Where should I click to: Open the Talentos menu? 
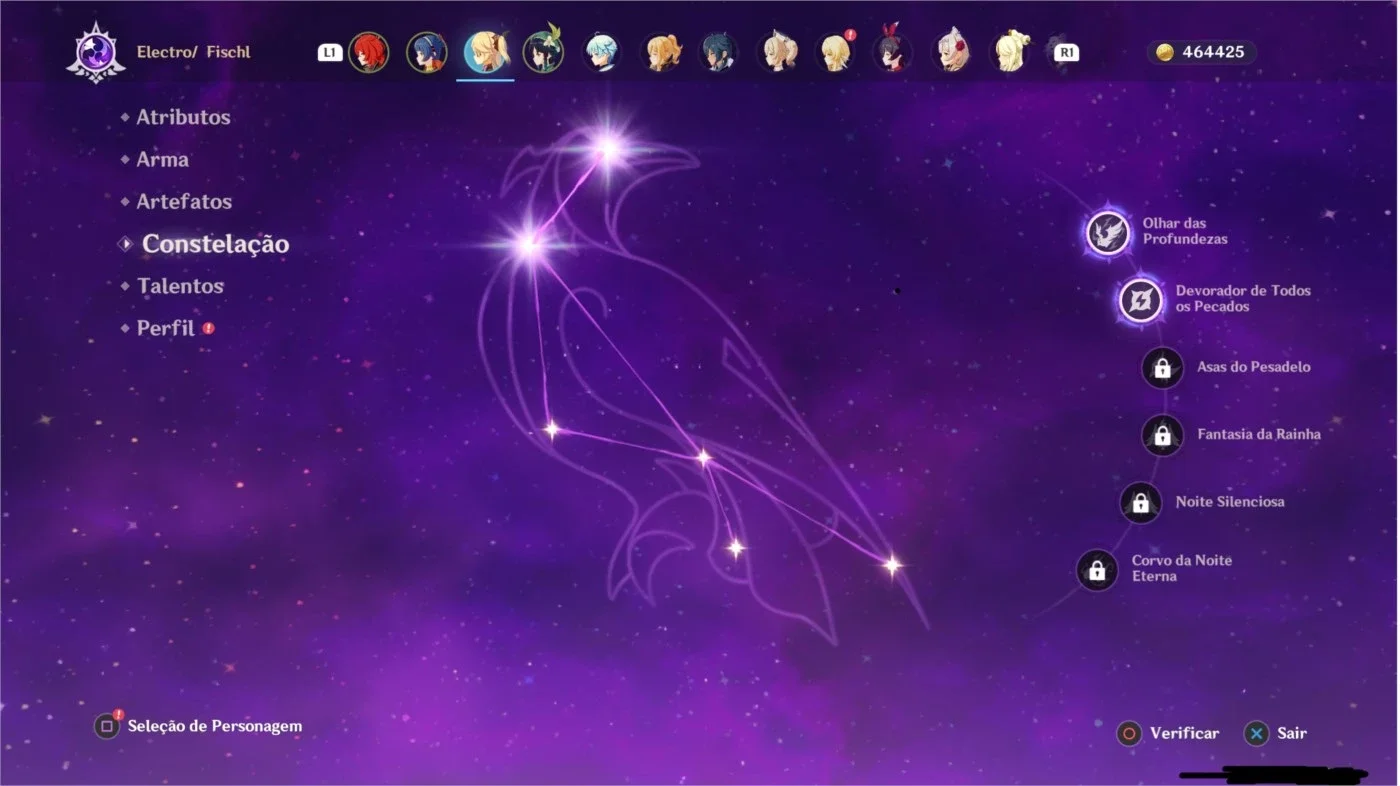tap(181, 286)
